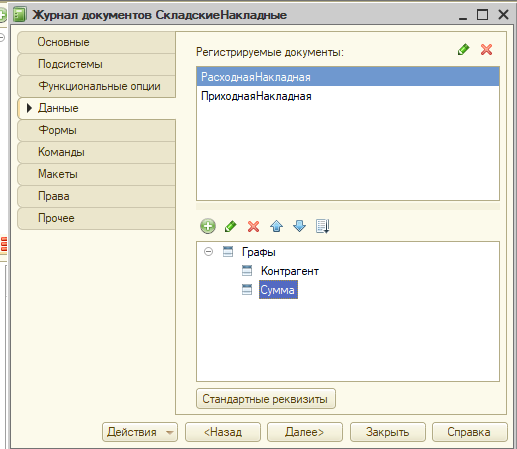Image resolution: width=517 pixels, height=449 pixels.
Task: Click pencil icon beside Регистрируемые документы
Action: [x=463, y=50]
